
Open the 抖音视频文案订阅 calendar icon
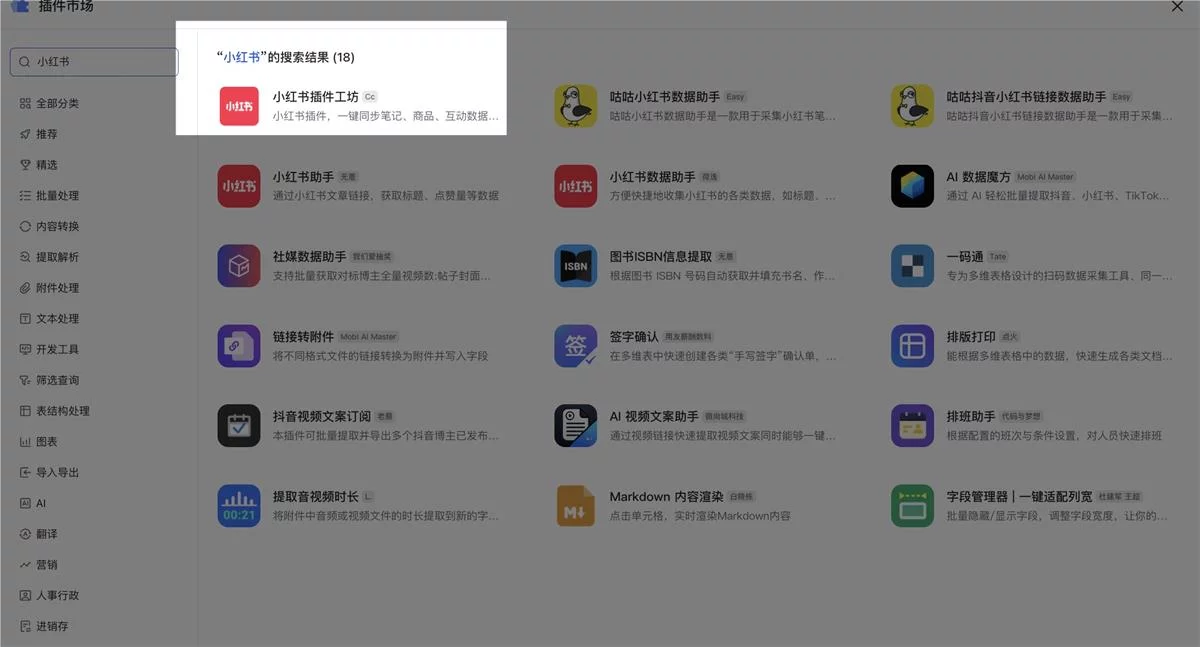coord(238,426)
